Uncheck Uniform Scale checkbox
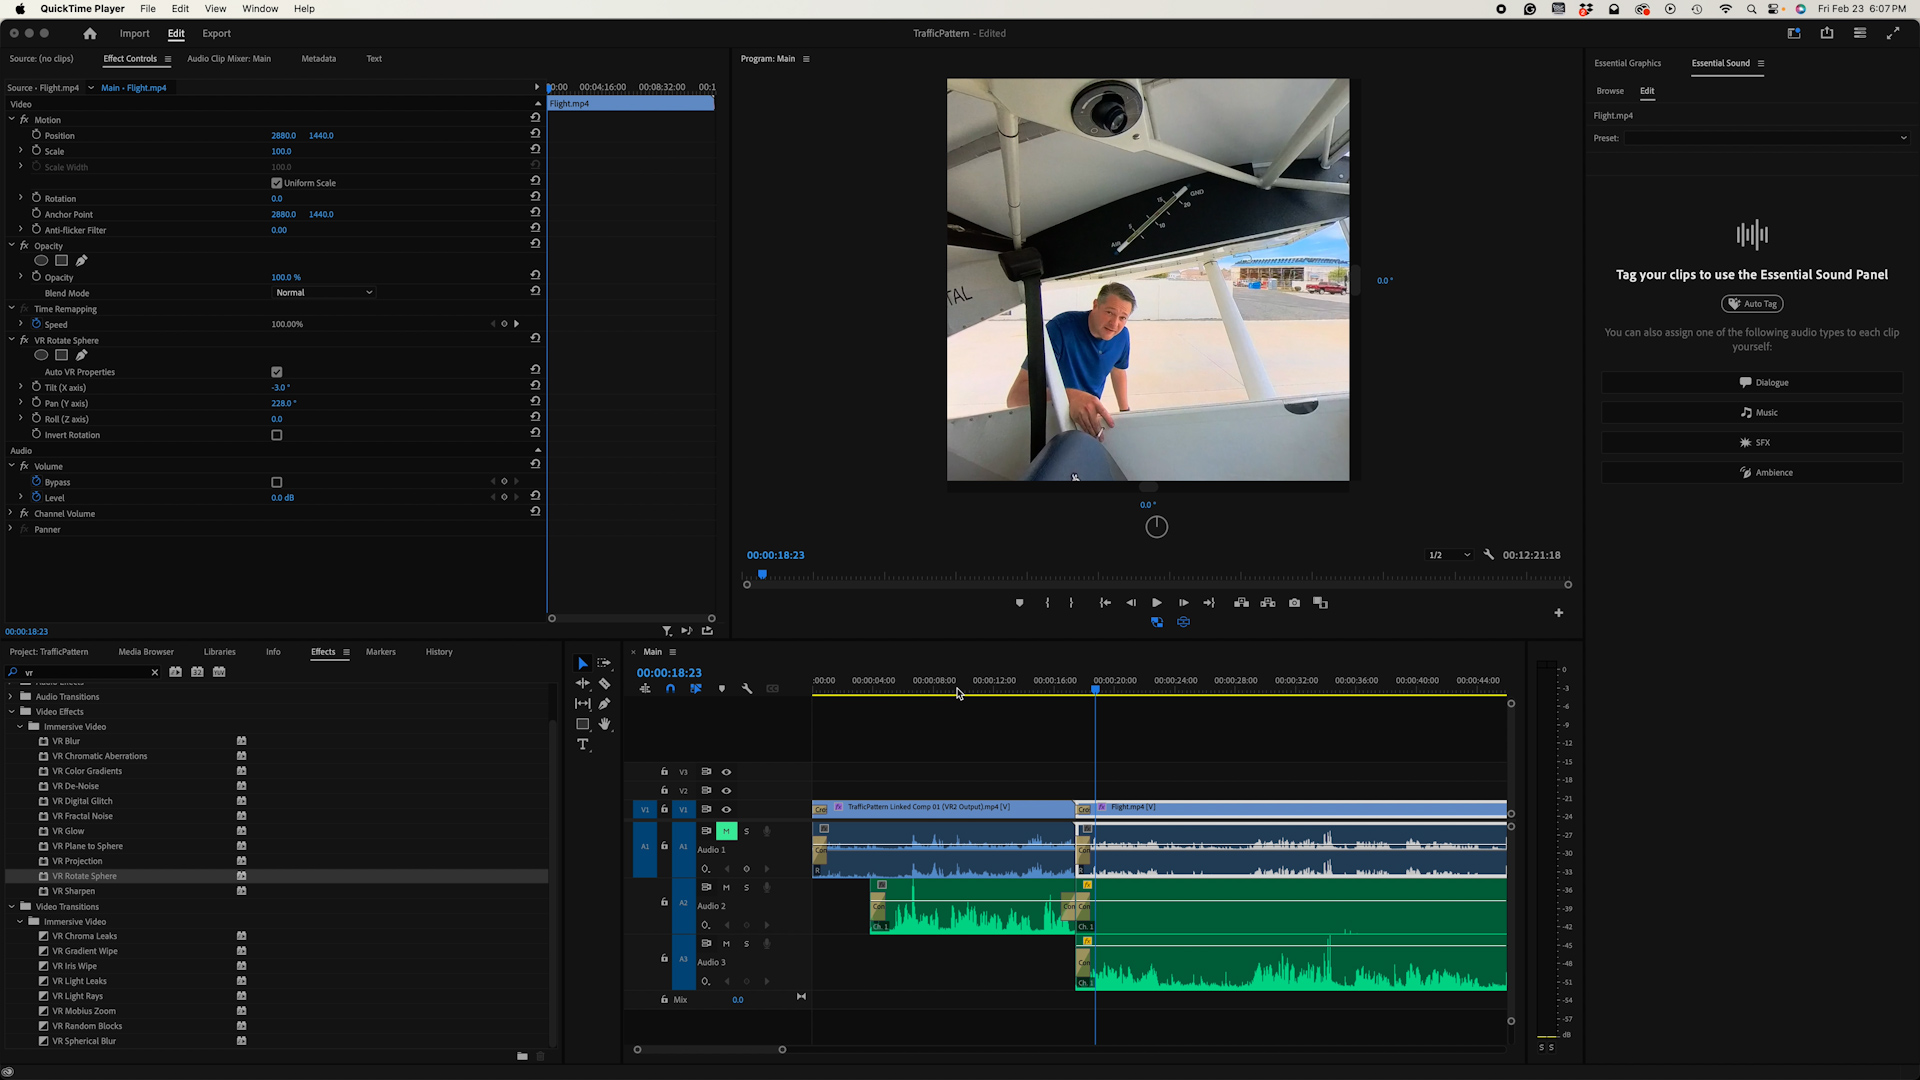 point(277,183)
